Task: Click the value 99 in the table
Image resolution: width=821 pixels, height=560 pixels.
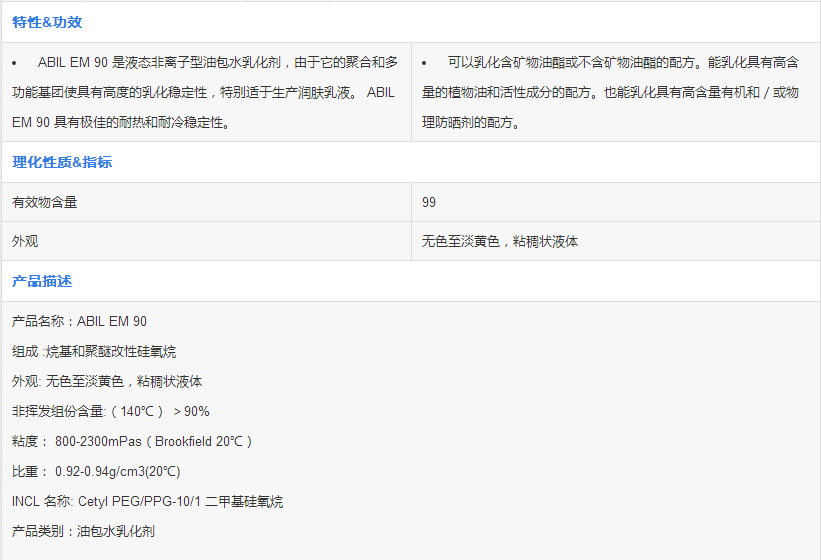Action: [x=429, y=202]
